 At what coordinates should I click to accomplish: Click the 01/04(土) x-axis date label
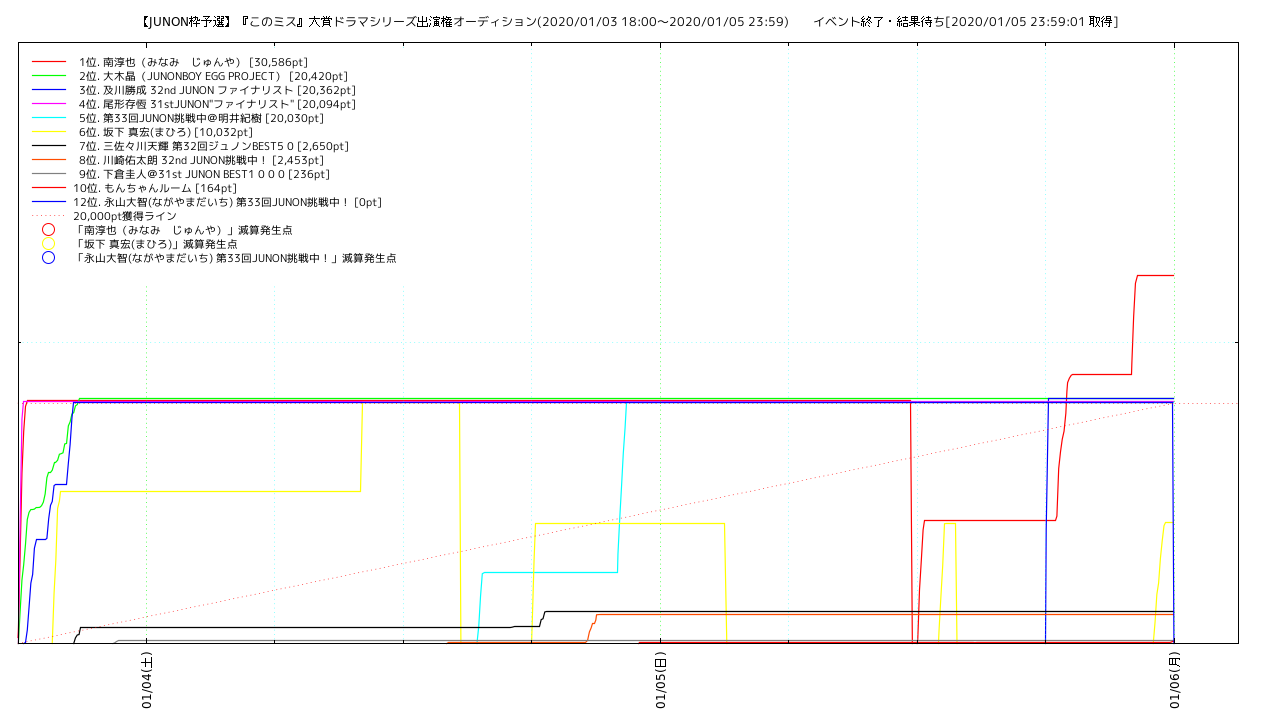coord(147,682)
